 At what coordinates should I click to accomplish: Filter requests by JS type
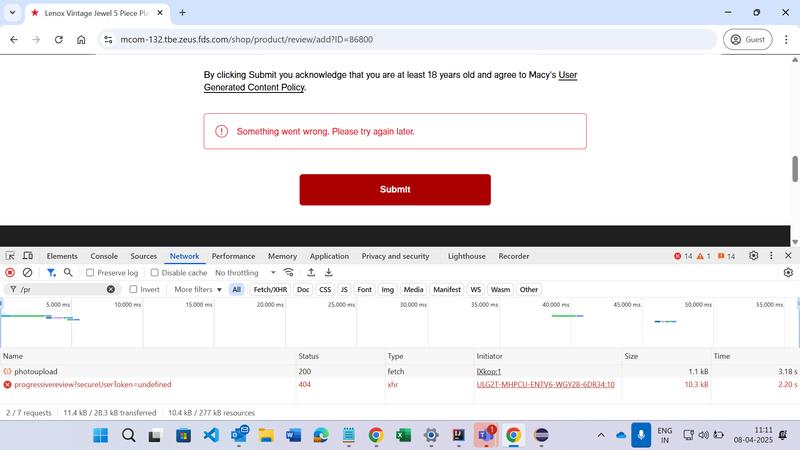click(x=344, y=289)
